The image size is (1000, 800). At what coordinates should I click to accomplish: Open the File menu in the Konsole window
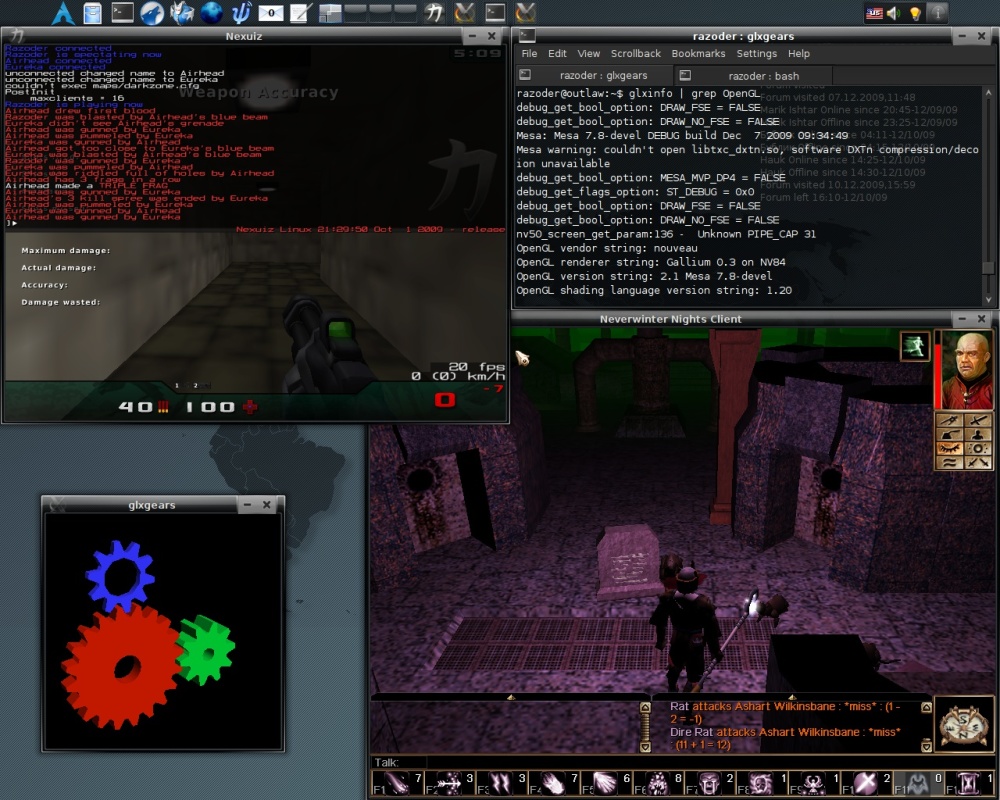coord(529,54)
